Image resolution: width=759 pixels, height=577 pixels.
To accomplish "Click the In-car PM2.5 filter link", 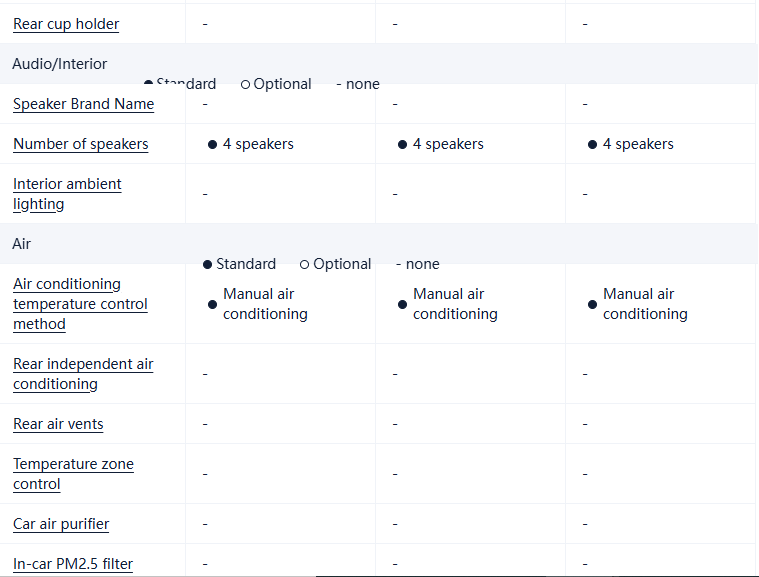I will point(73,564).
